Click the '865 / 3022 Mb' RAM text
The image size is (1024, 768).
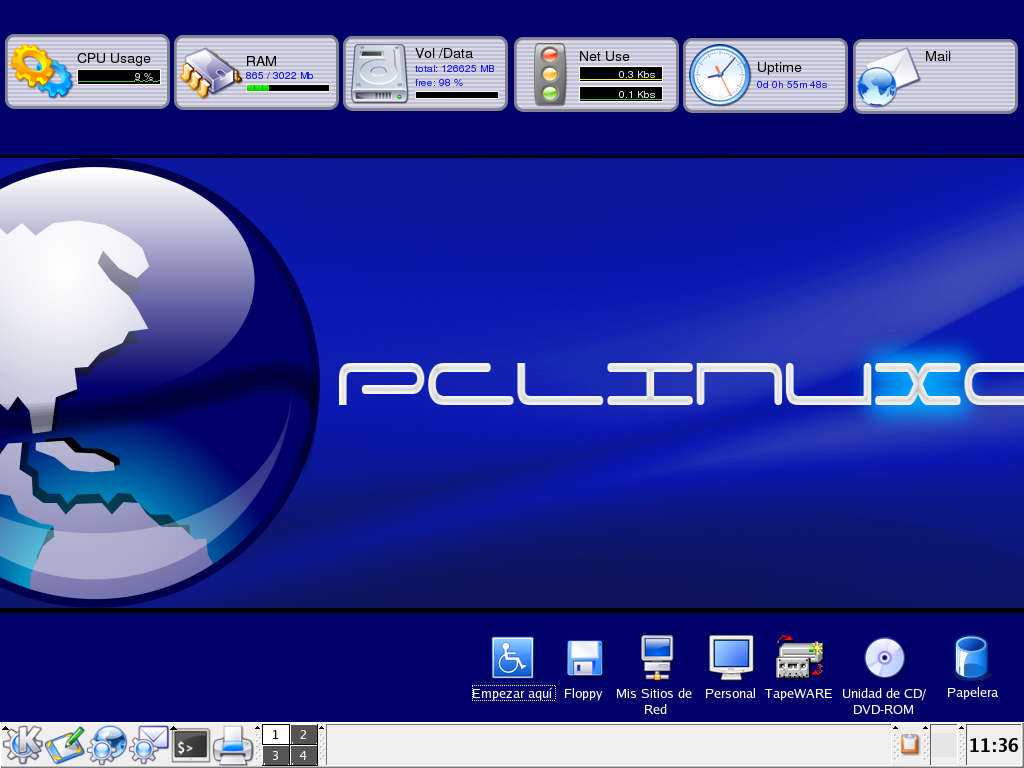point(280,76)
